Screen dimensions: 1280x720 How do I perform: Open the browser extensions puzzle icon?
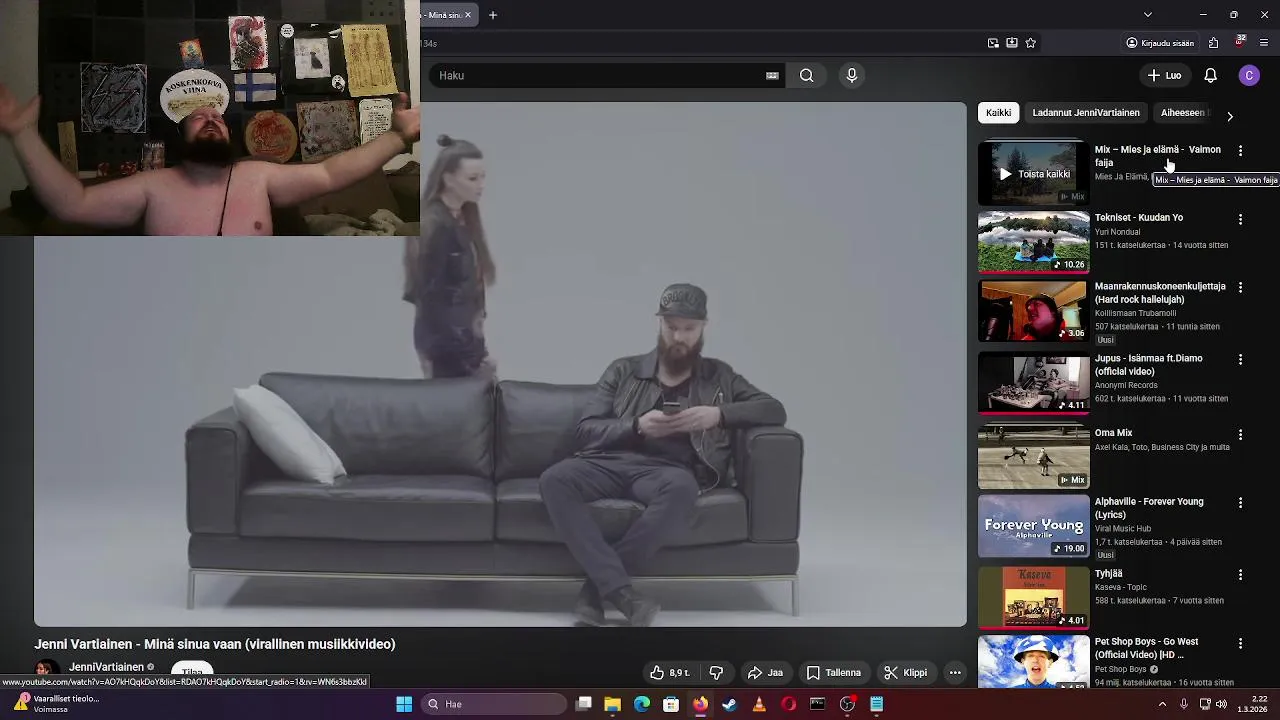(1213, 43)
